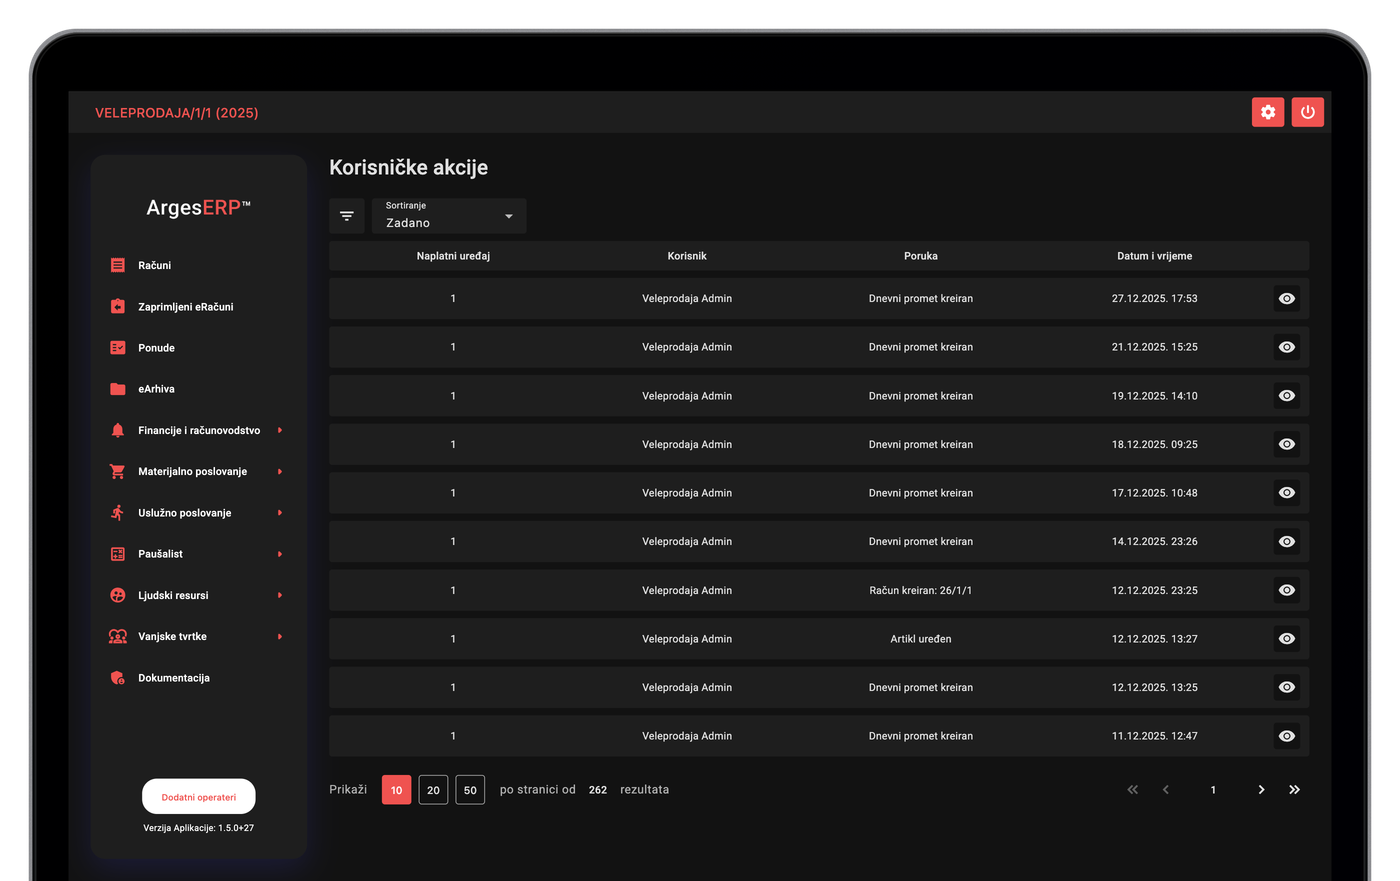Click the Dokumentacija shield icon
The width and height of the screenshot is (1400, 881).
[118, 677]
